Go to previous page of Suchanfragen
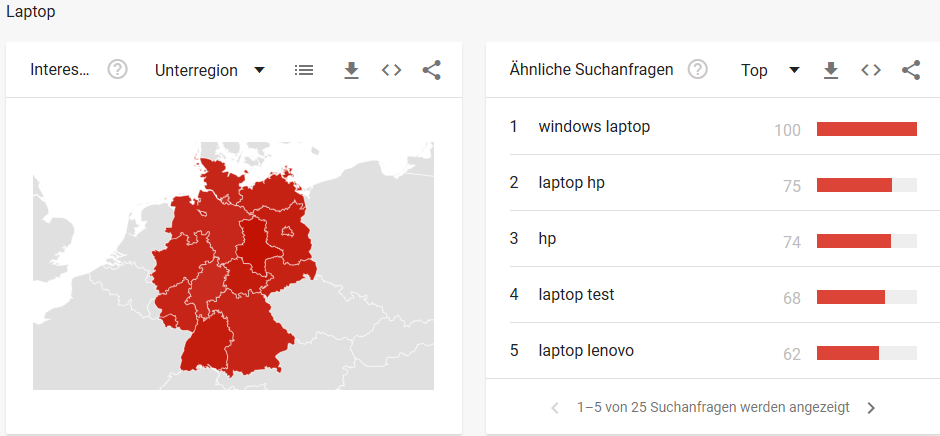940x436 pixels. tap(555, 408)
